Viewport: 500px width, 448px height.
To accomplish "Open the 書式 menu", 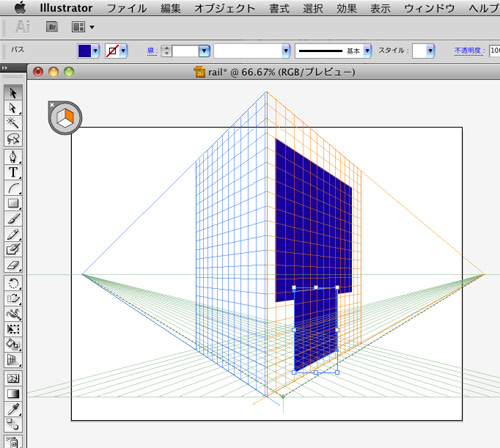I will pyautogui.click(x=279, y=8).
